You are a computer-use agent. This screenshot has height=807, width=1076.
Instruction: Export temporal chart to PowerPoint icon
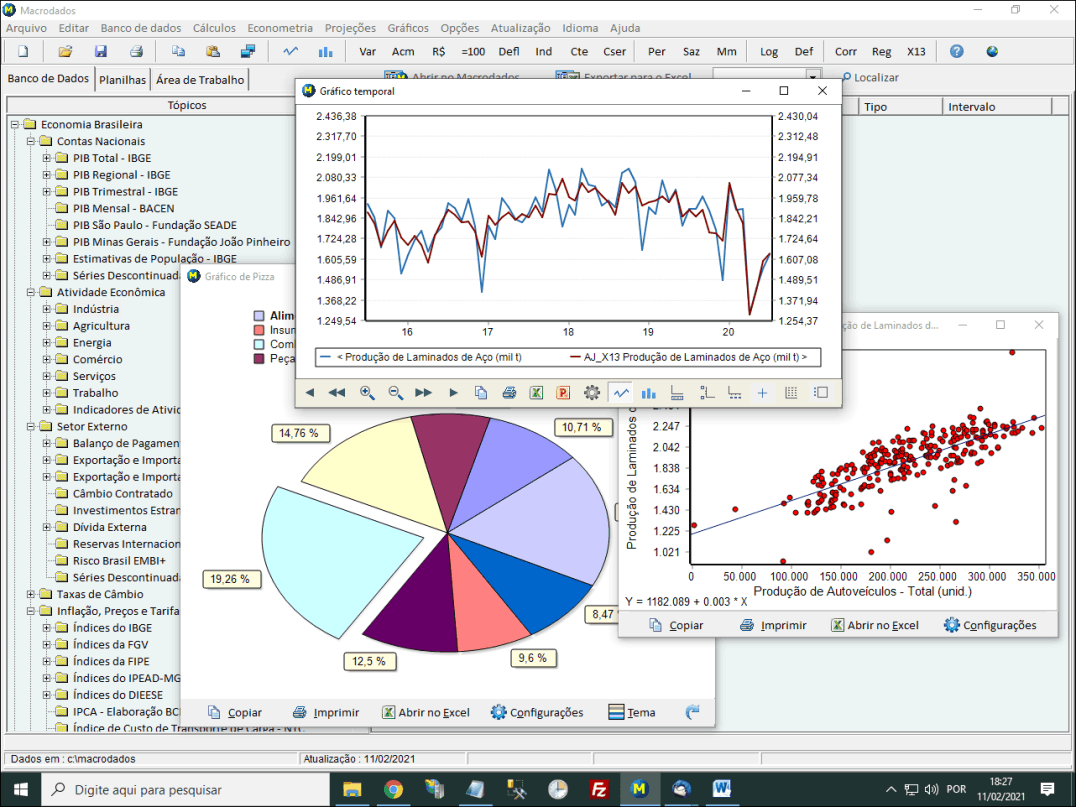(563, 393)
